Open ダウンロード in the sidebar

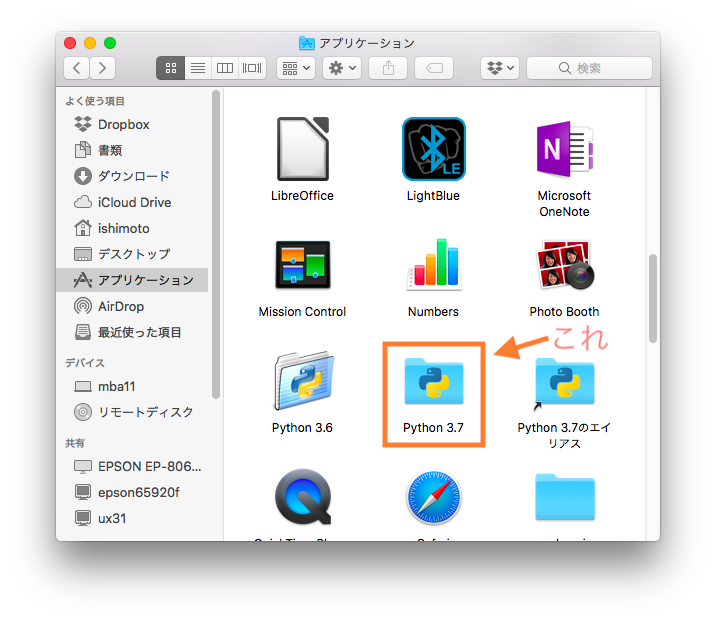tap(132, 176)
